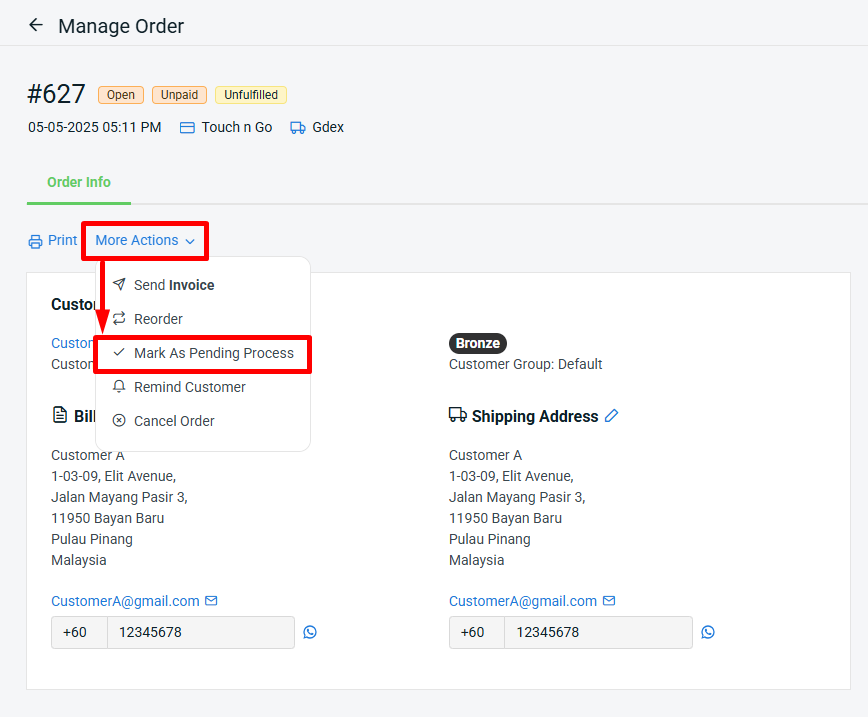
Task: Choose Reorder in the actions menu
Action: [158, 319]
